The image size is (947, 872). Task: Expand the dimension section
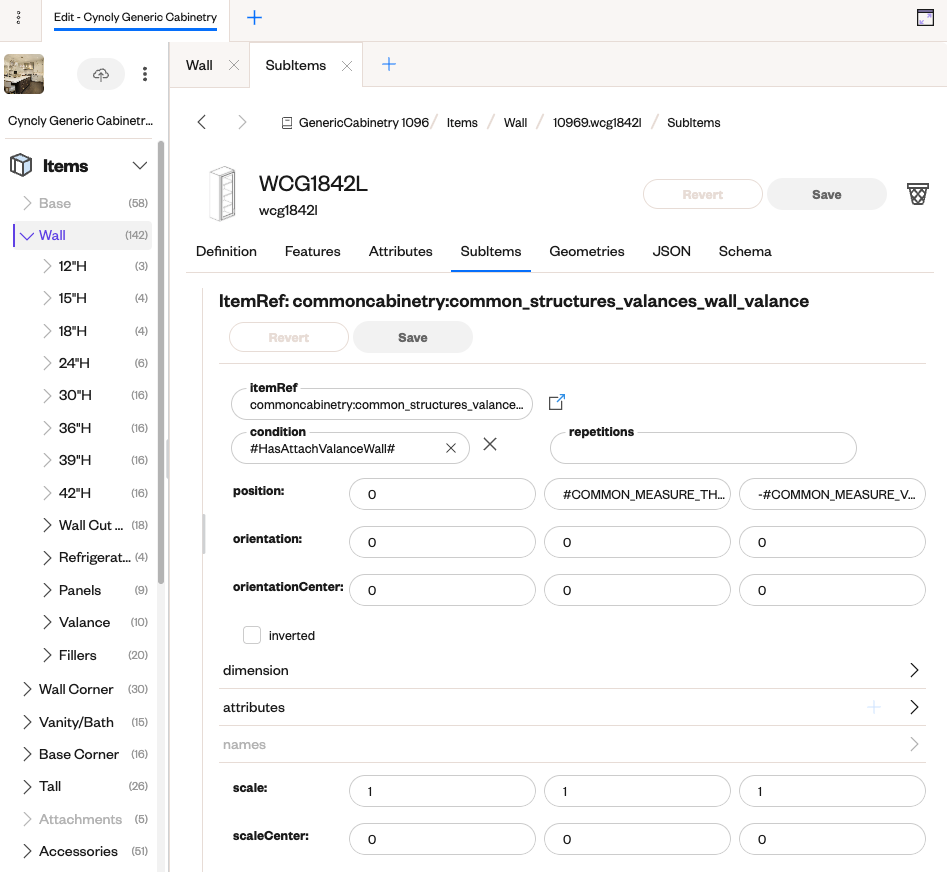(x=914, y=670)
